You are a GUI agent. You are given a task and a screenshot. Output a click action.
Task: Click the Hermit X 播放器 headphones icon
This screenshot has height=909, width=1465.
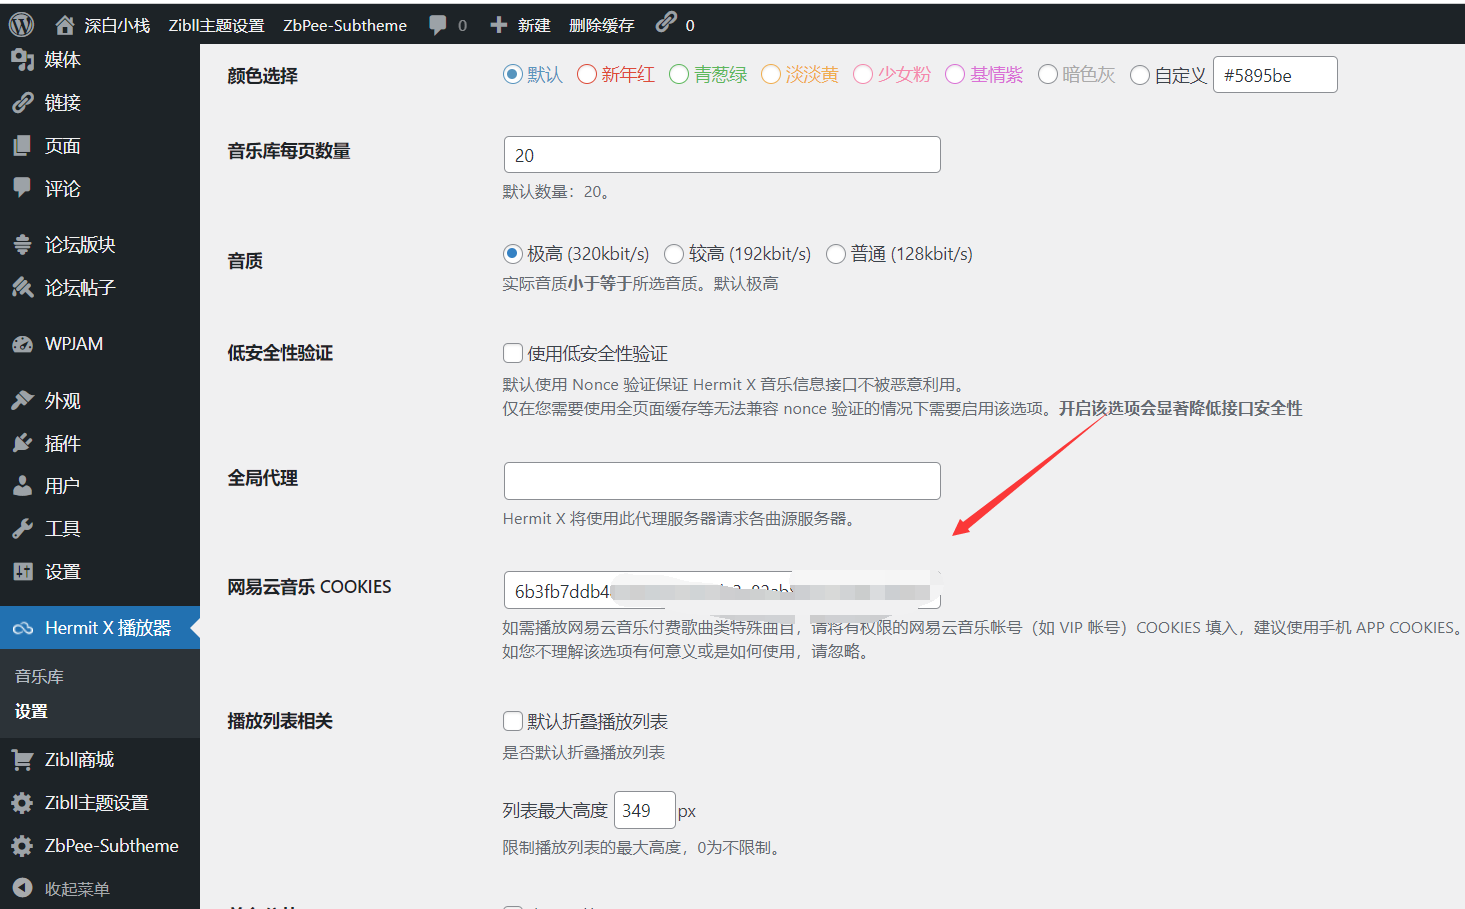(x=20, y=627)
